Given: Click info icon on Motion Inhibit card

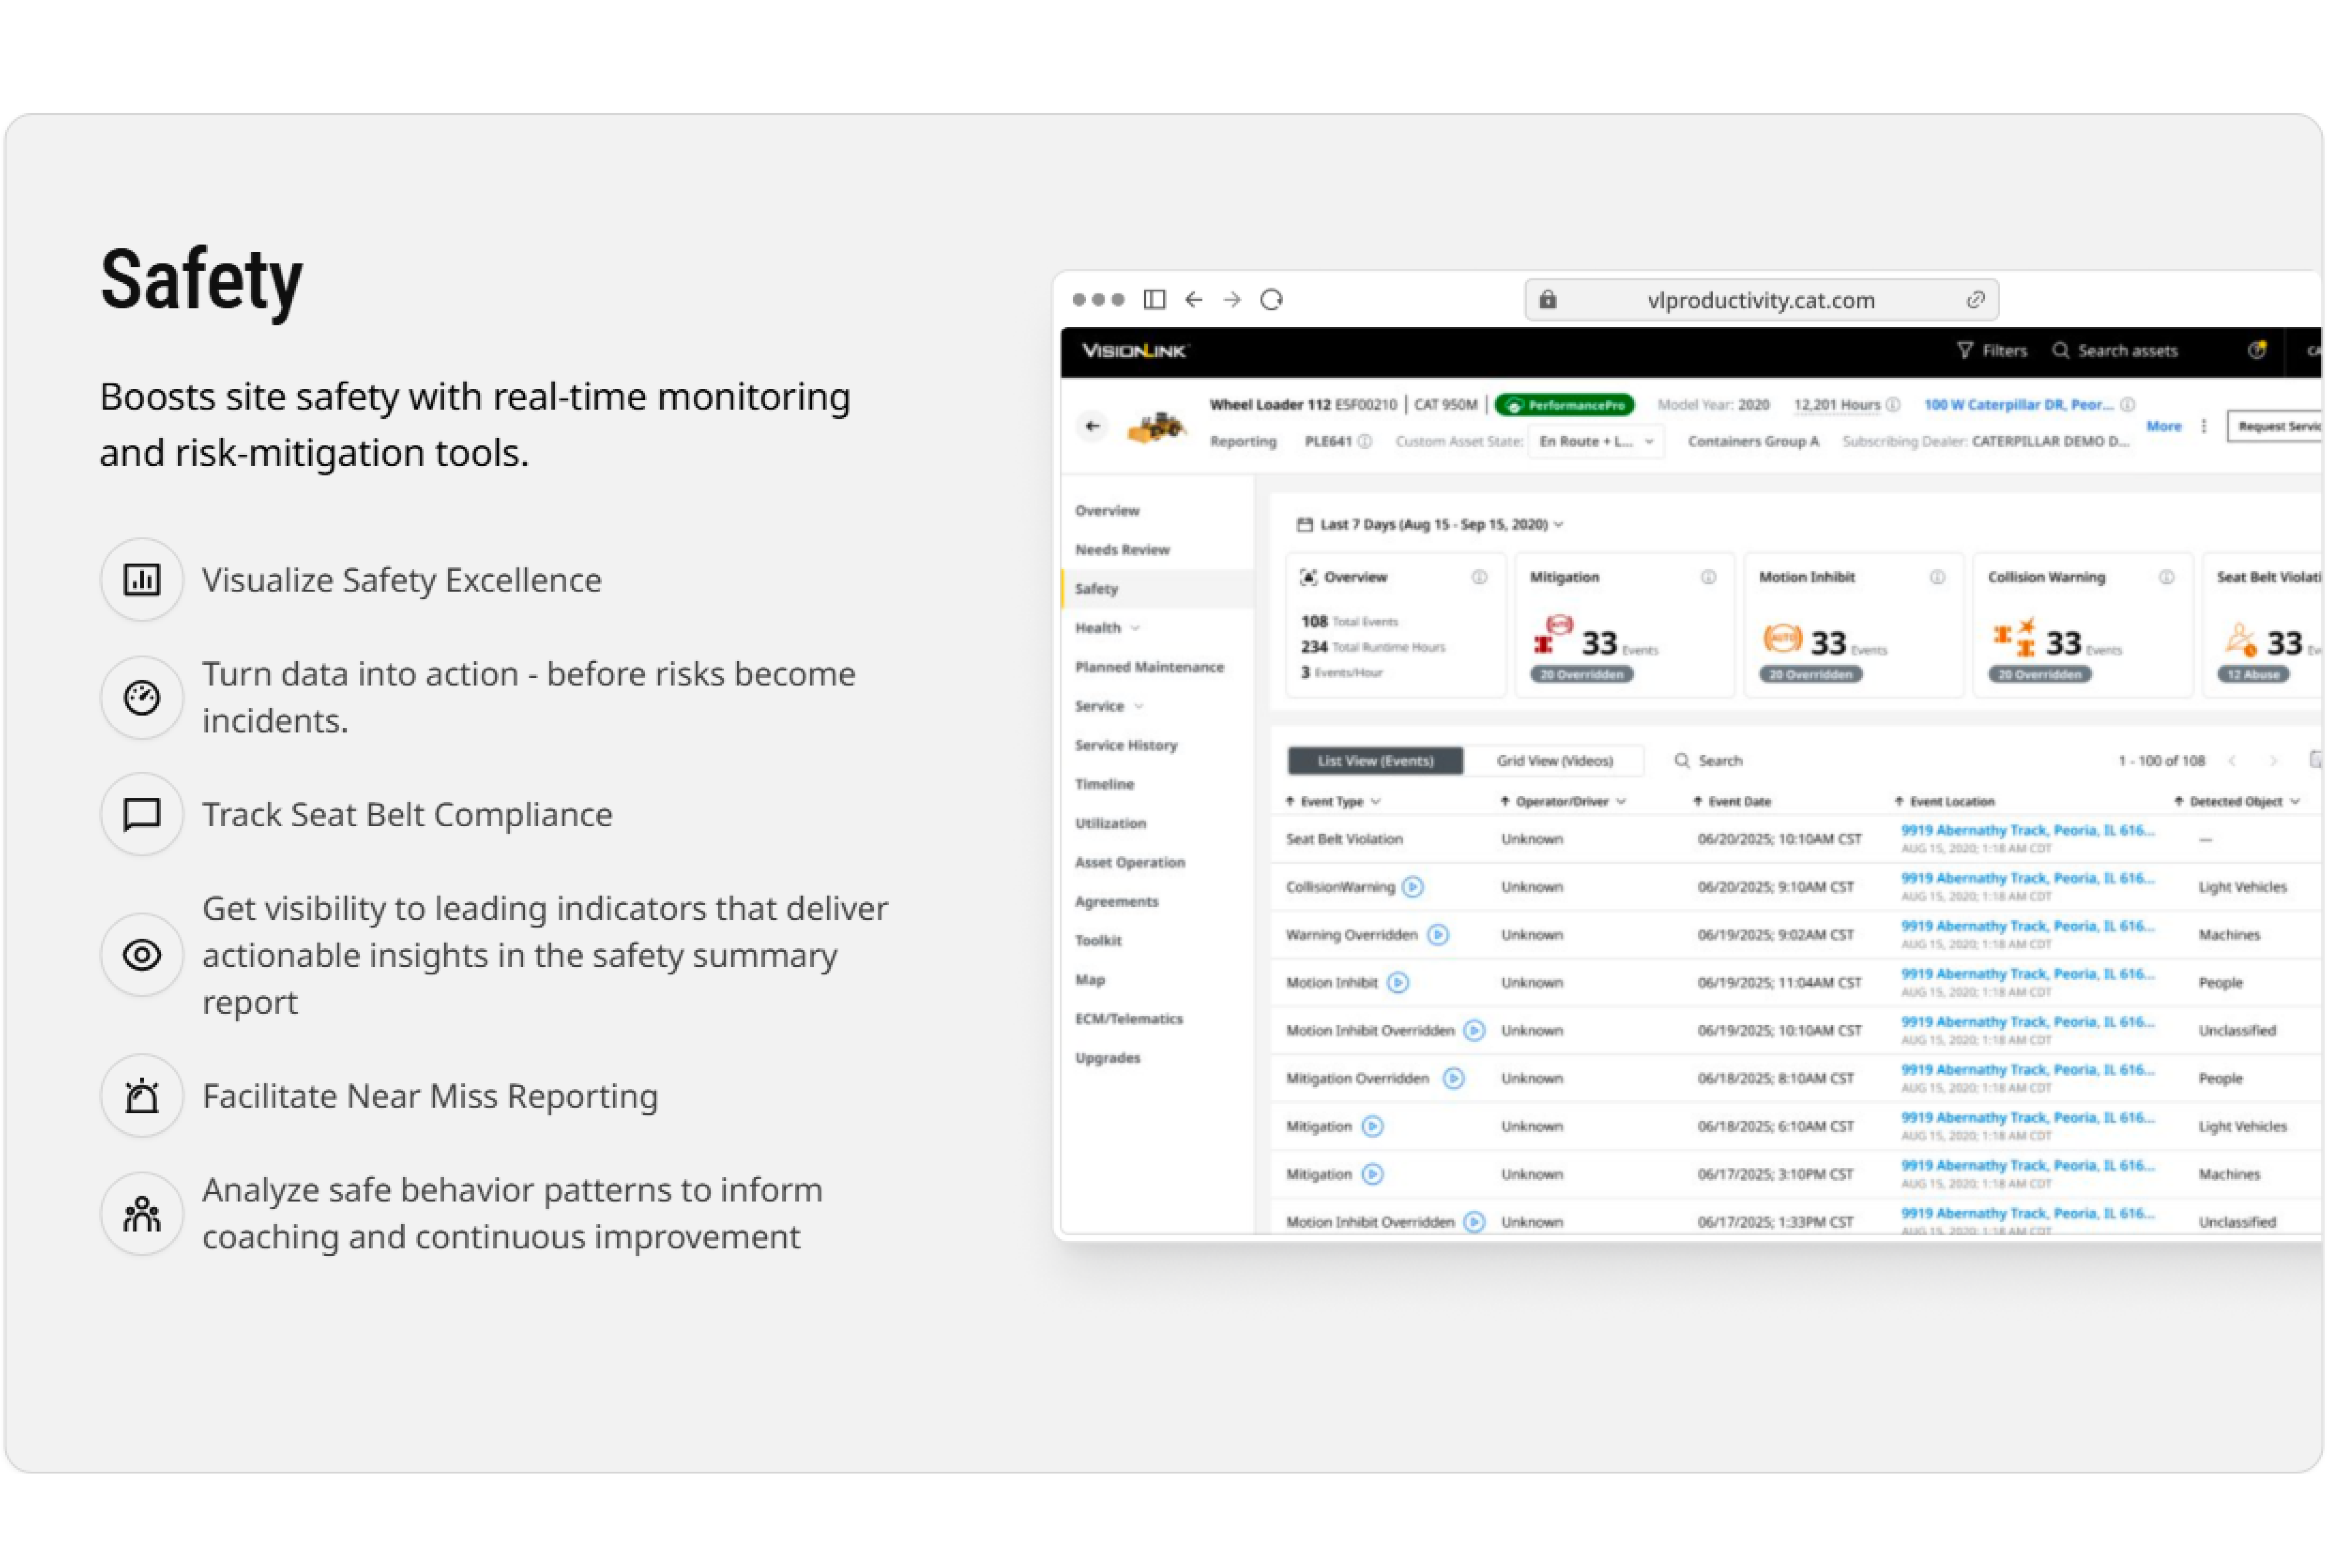Looking at the screenshot, I should click(x=1938, y=578).
